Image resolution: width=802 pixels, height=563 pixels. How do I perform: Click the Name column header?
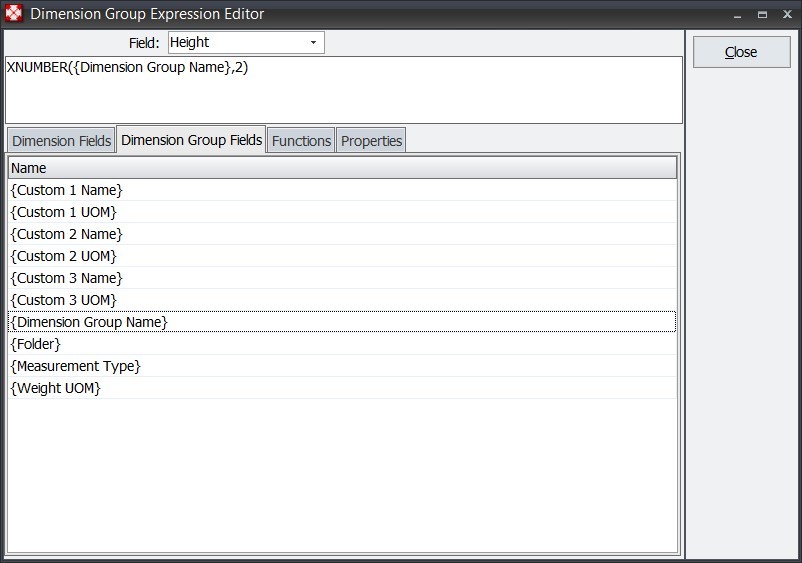pos(342,168)
